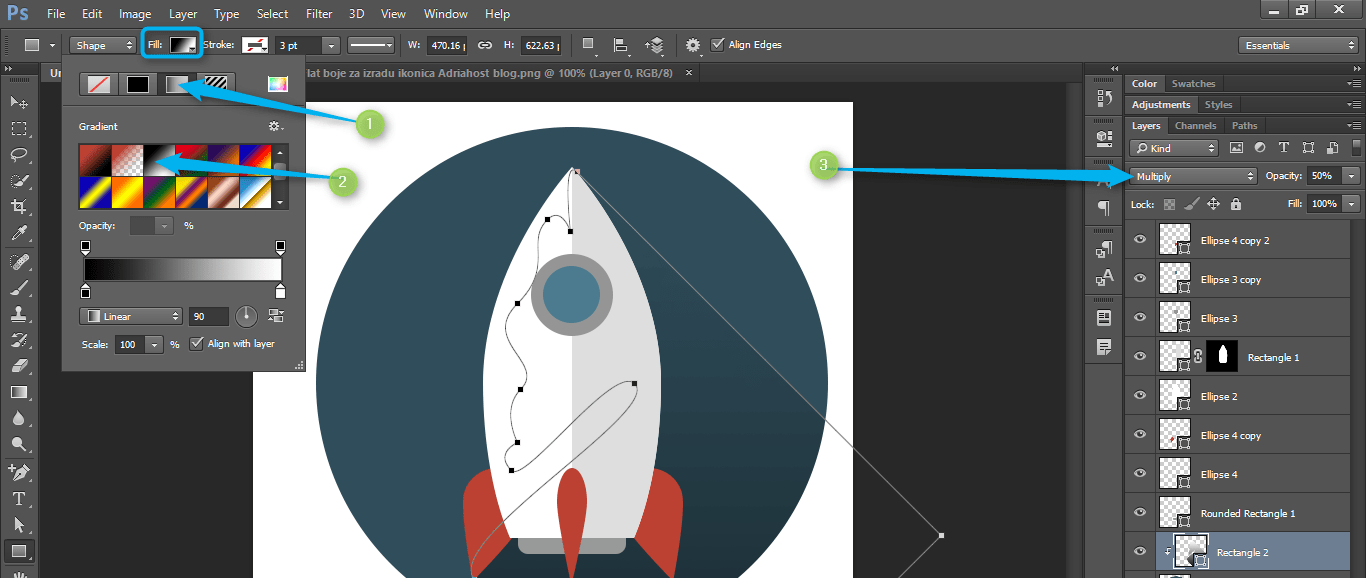The width and height of the screenshot is (1366, 578).
Task: Select the Pen tool
Action: [x=18, y=472]
